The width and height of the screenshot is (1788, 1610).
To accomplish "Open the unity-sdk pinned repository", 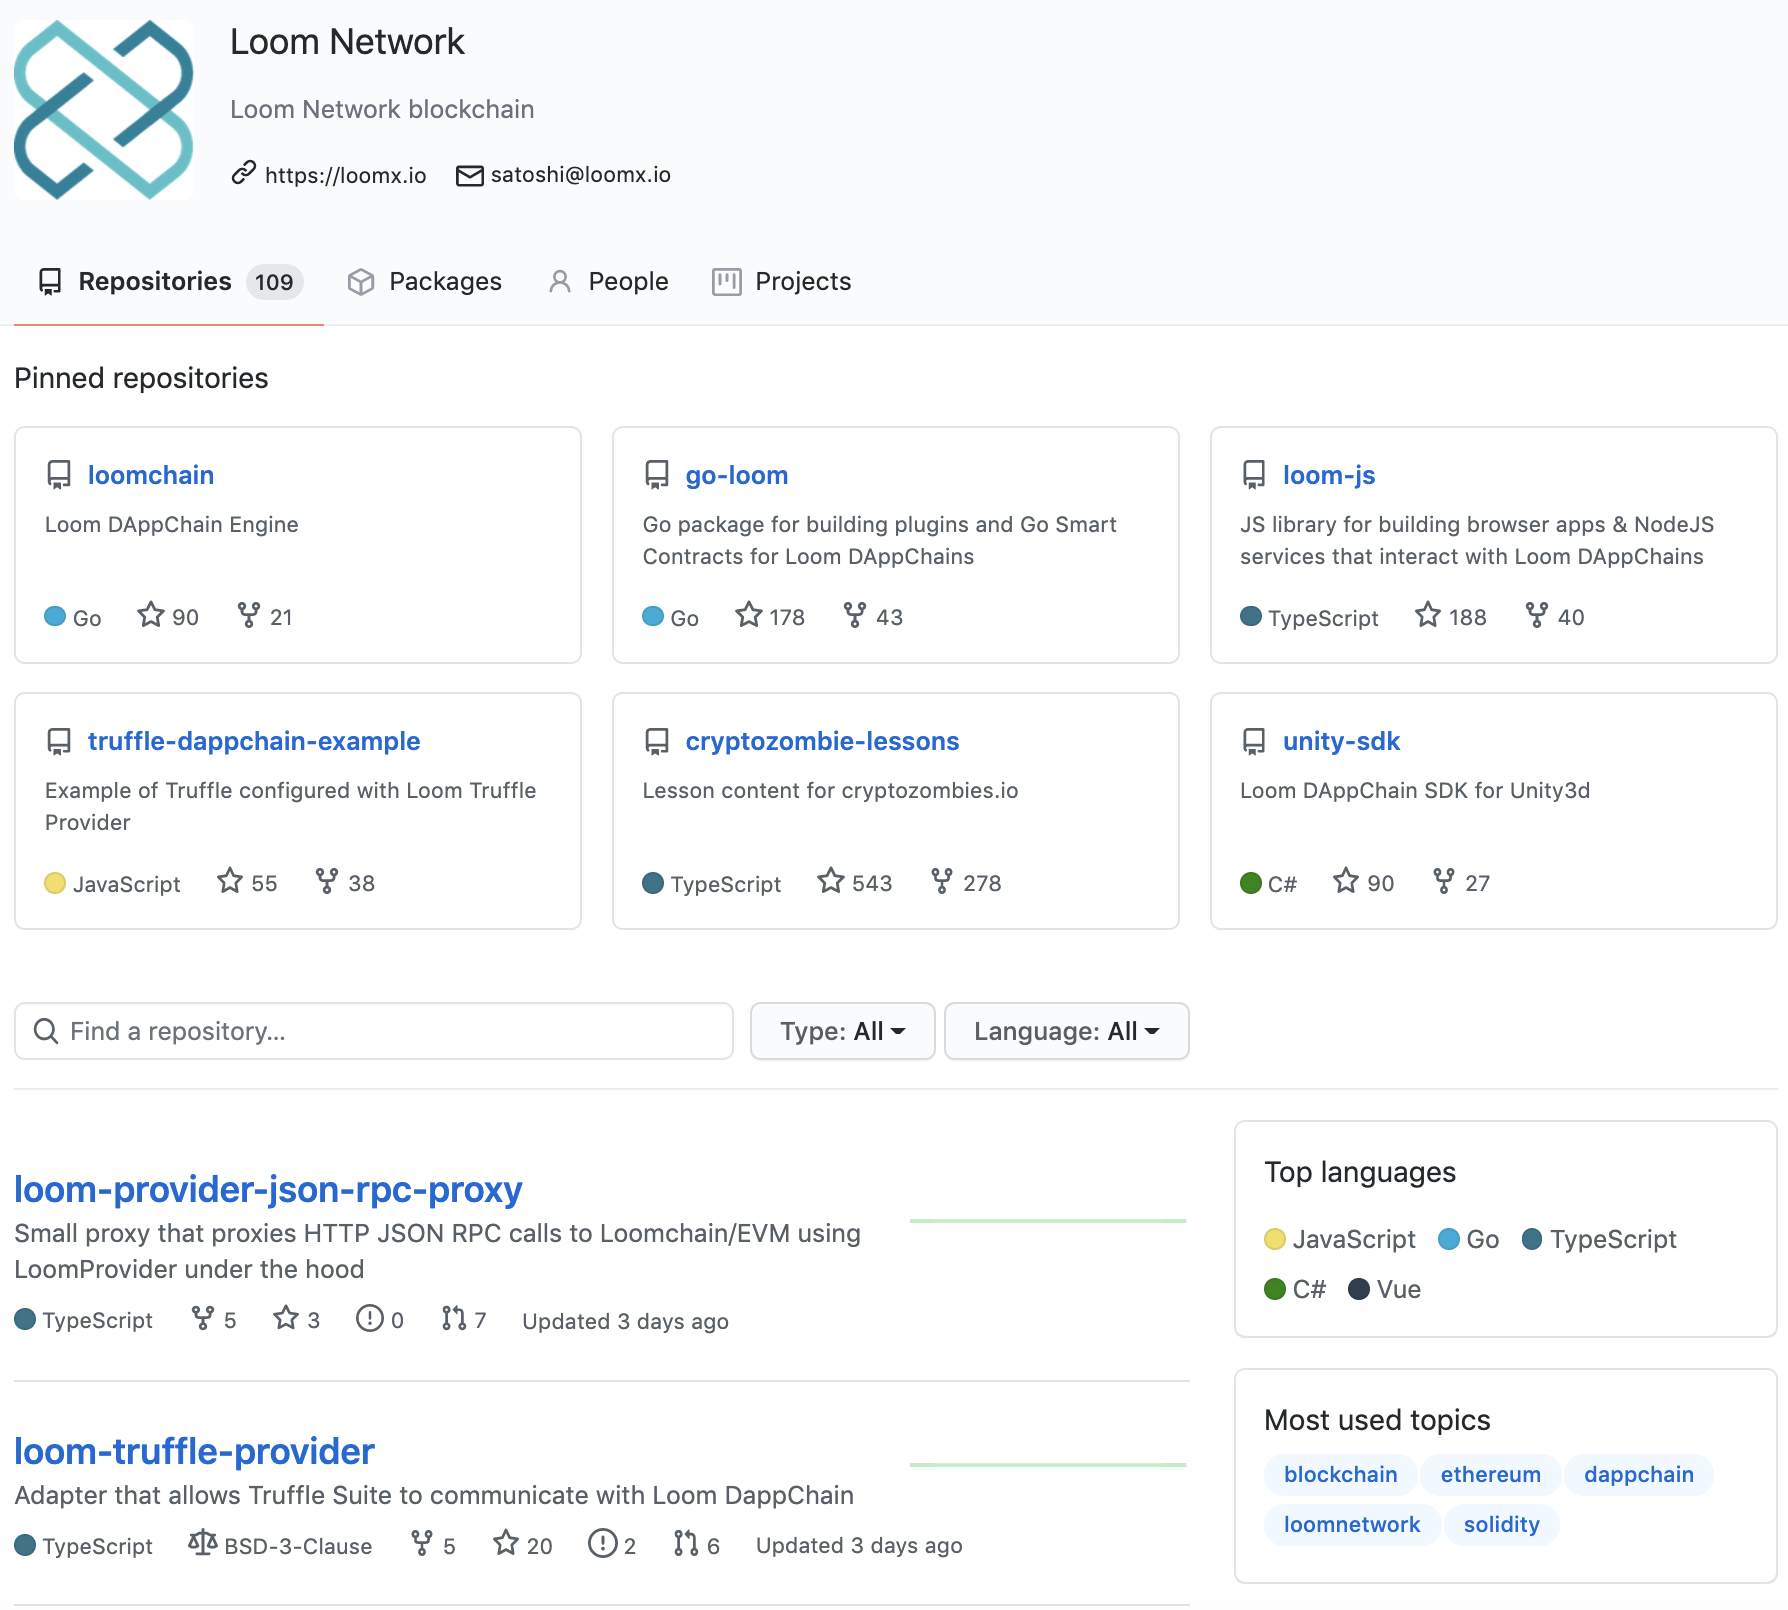I will [1341, 741].
